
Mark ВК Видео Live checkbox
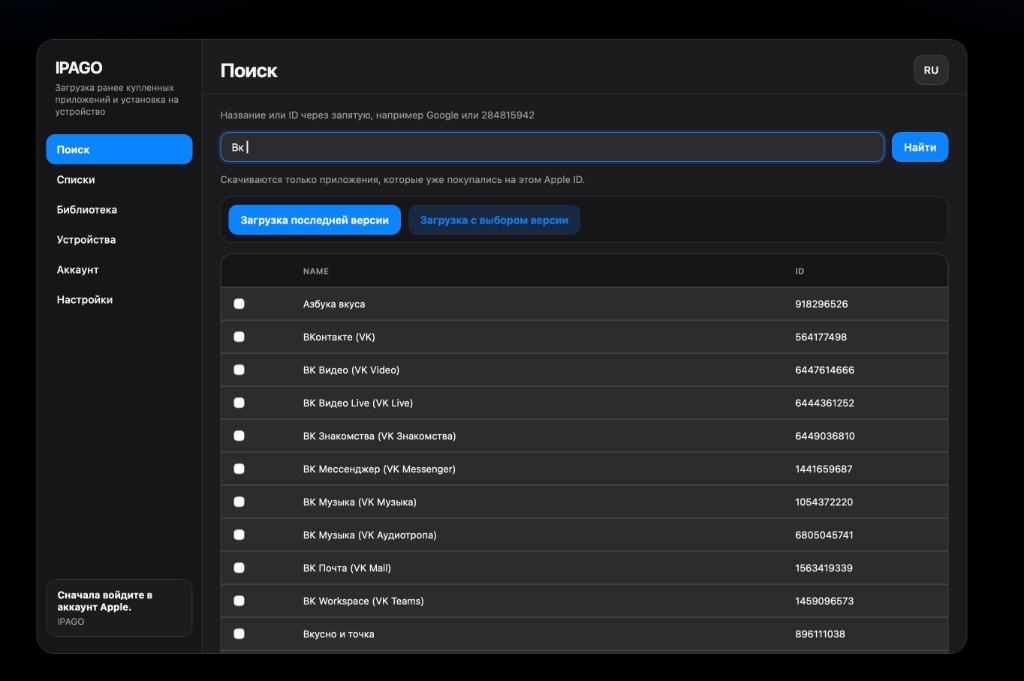click(x=239, y=403)
